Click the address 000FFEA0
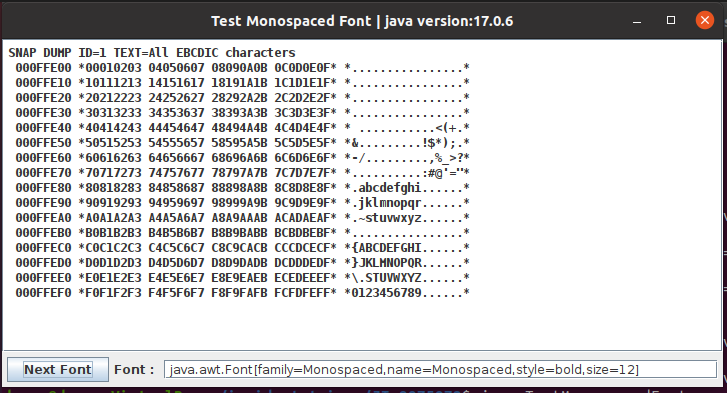The width and height of the screenshot is (727, 393). [x=44, y=218]
